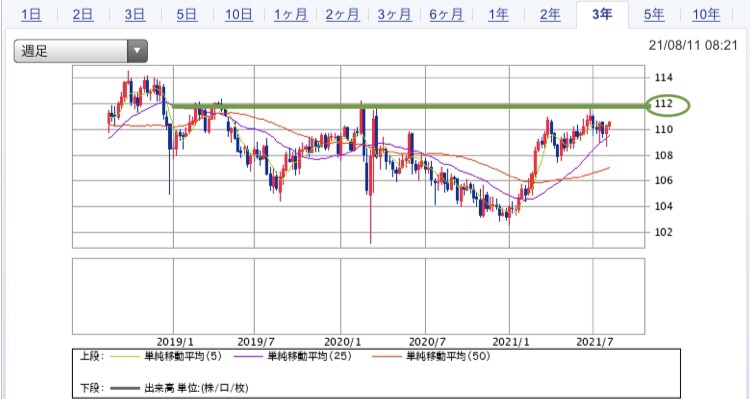Switch to the 6ヶ月 time range tab
The height and width of the screenshot is (399, 750).
coord(446,15)
